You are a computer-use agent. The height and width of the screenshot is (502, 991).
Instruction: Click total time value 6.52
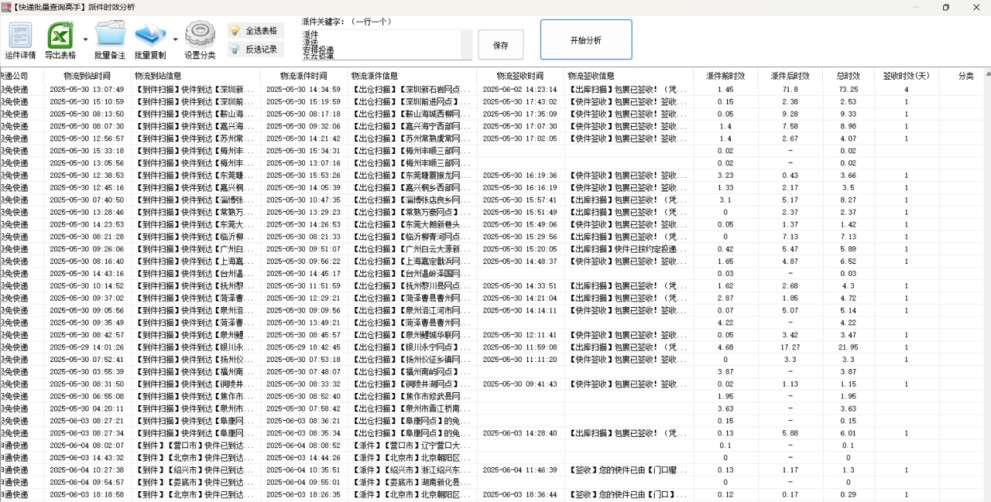pyautogui.click(x=848, y=261)
